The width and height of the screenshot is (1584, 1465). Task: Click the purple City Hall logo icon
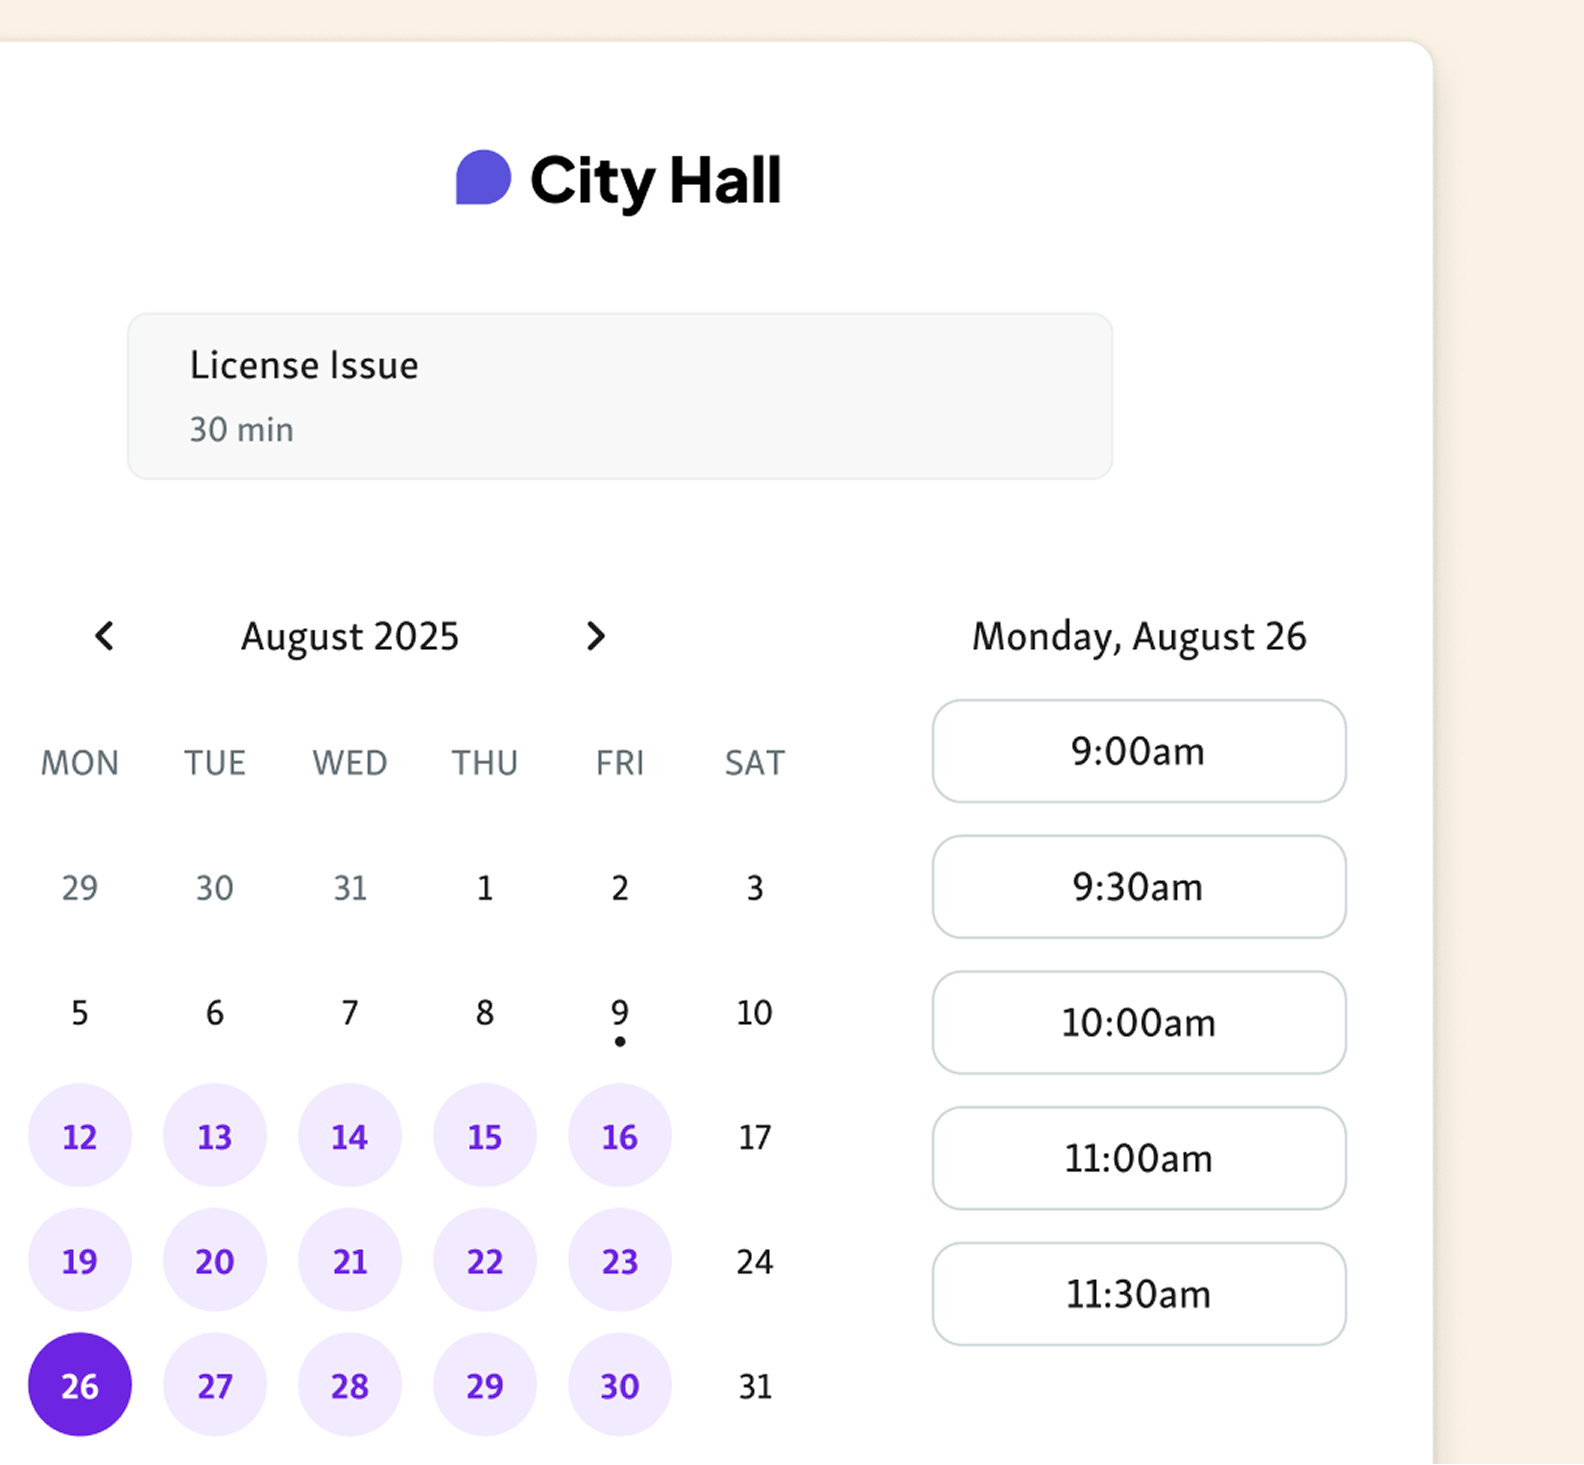[483, 178]
